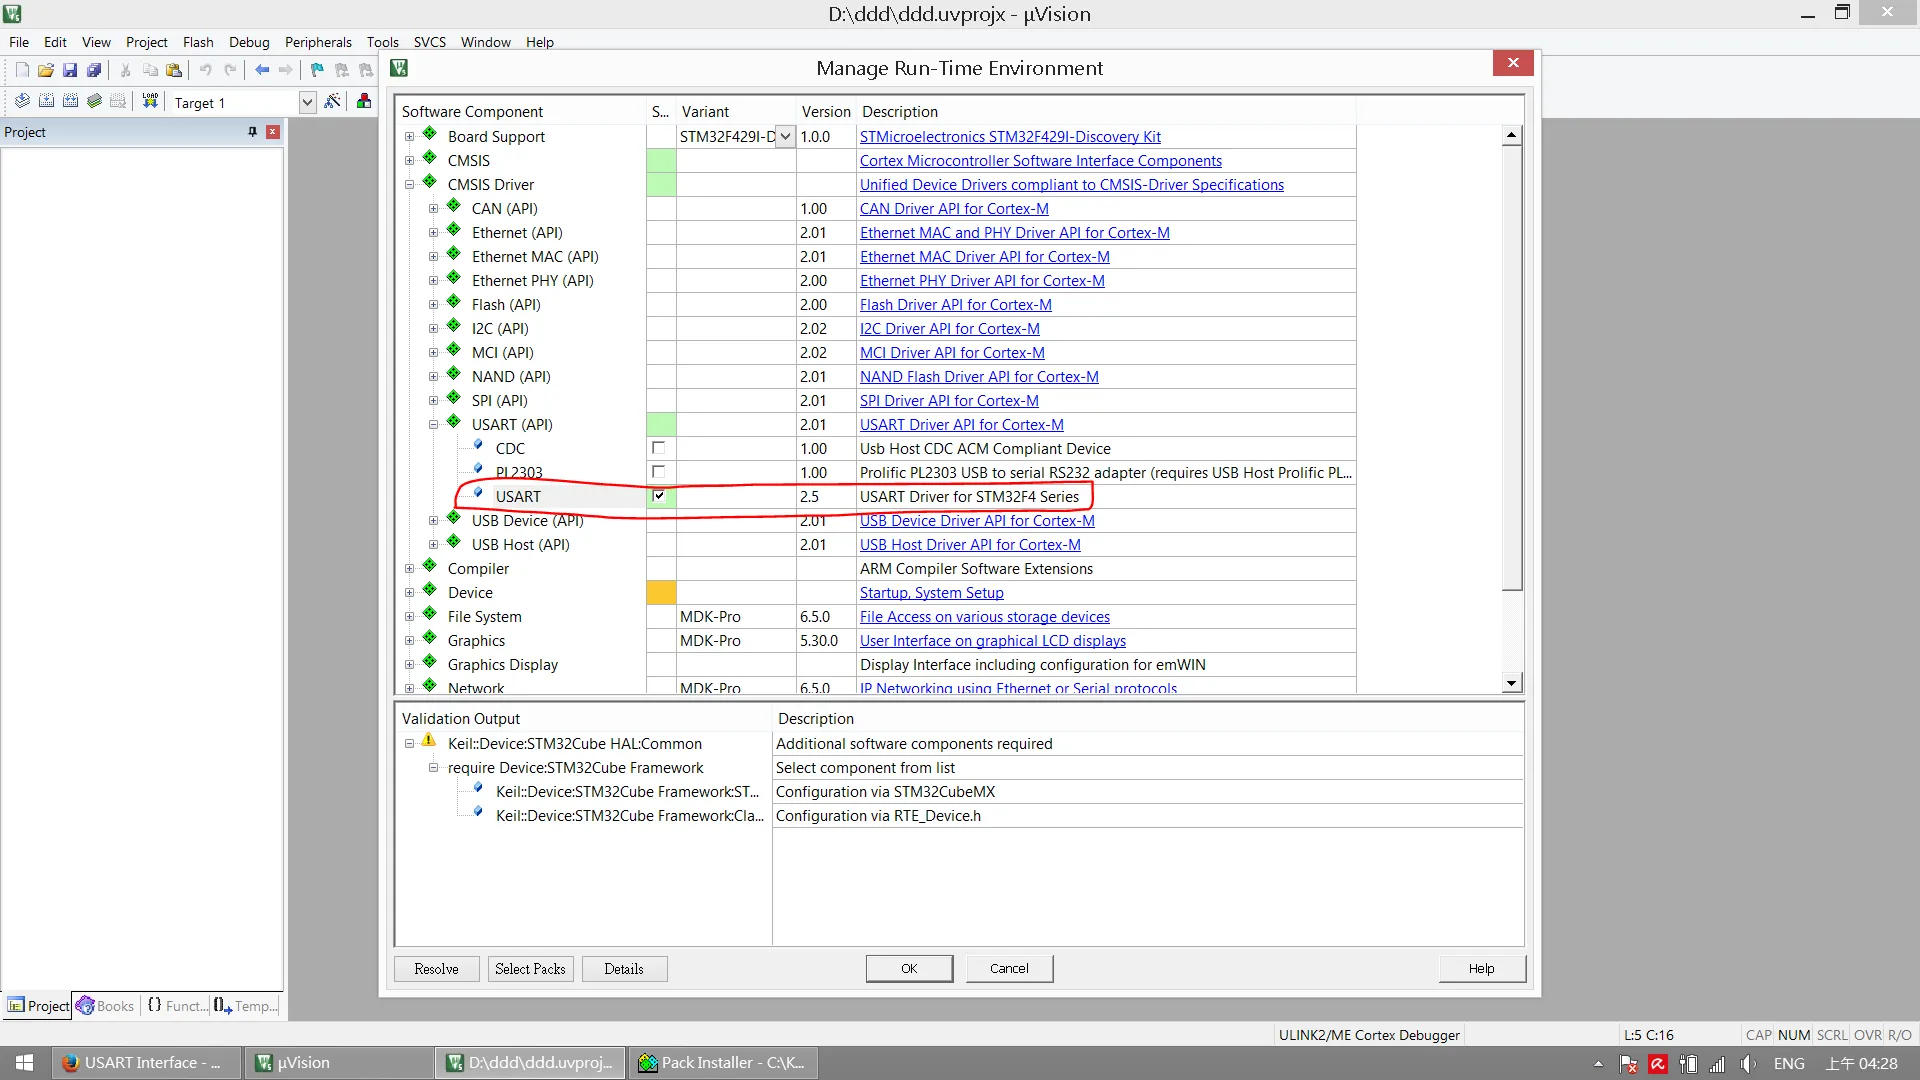Toggle the CDC component checkbox
1920x1080 pixels.
(658, 447)
